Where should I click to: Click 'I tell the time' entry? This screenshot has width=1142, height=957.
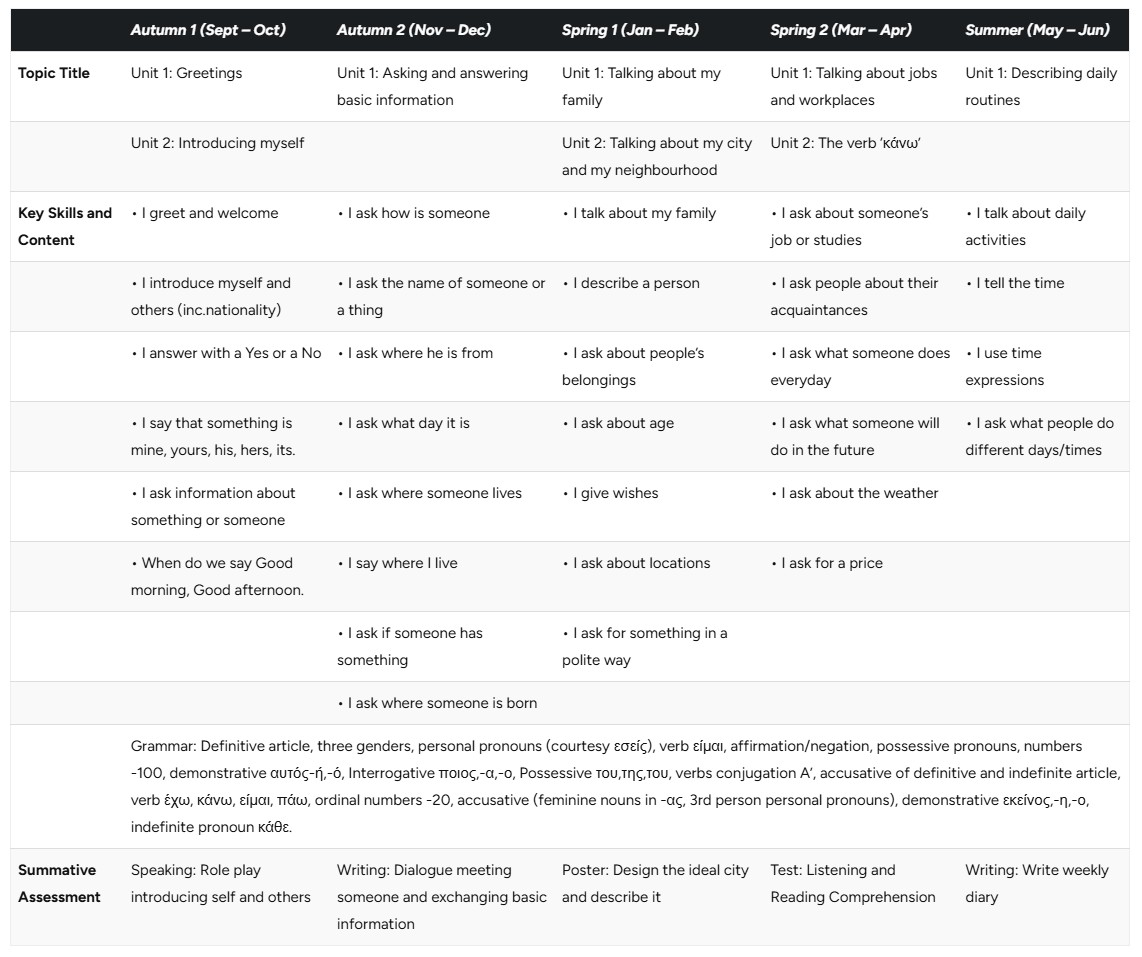point(1015,283)
